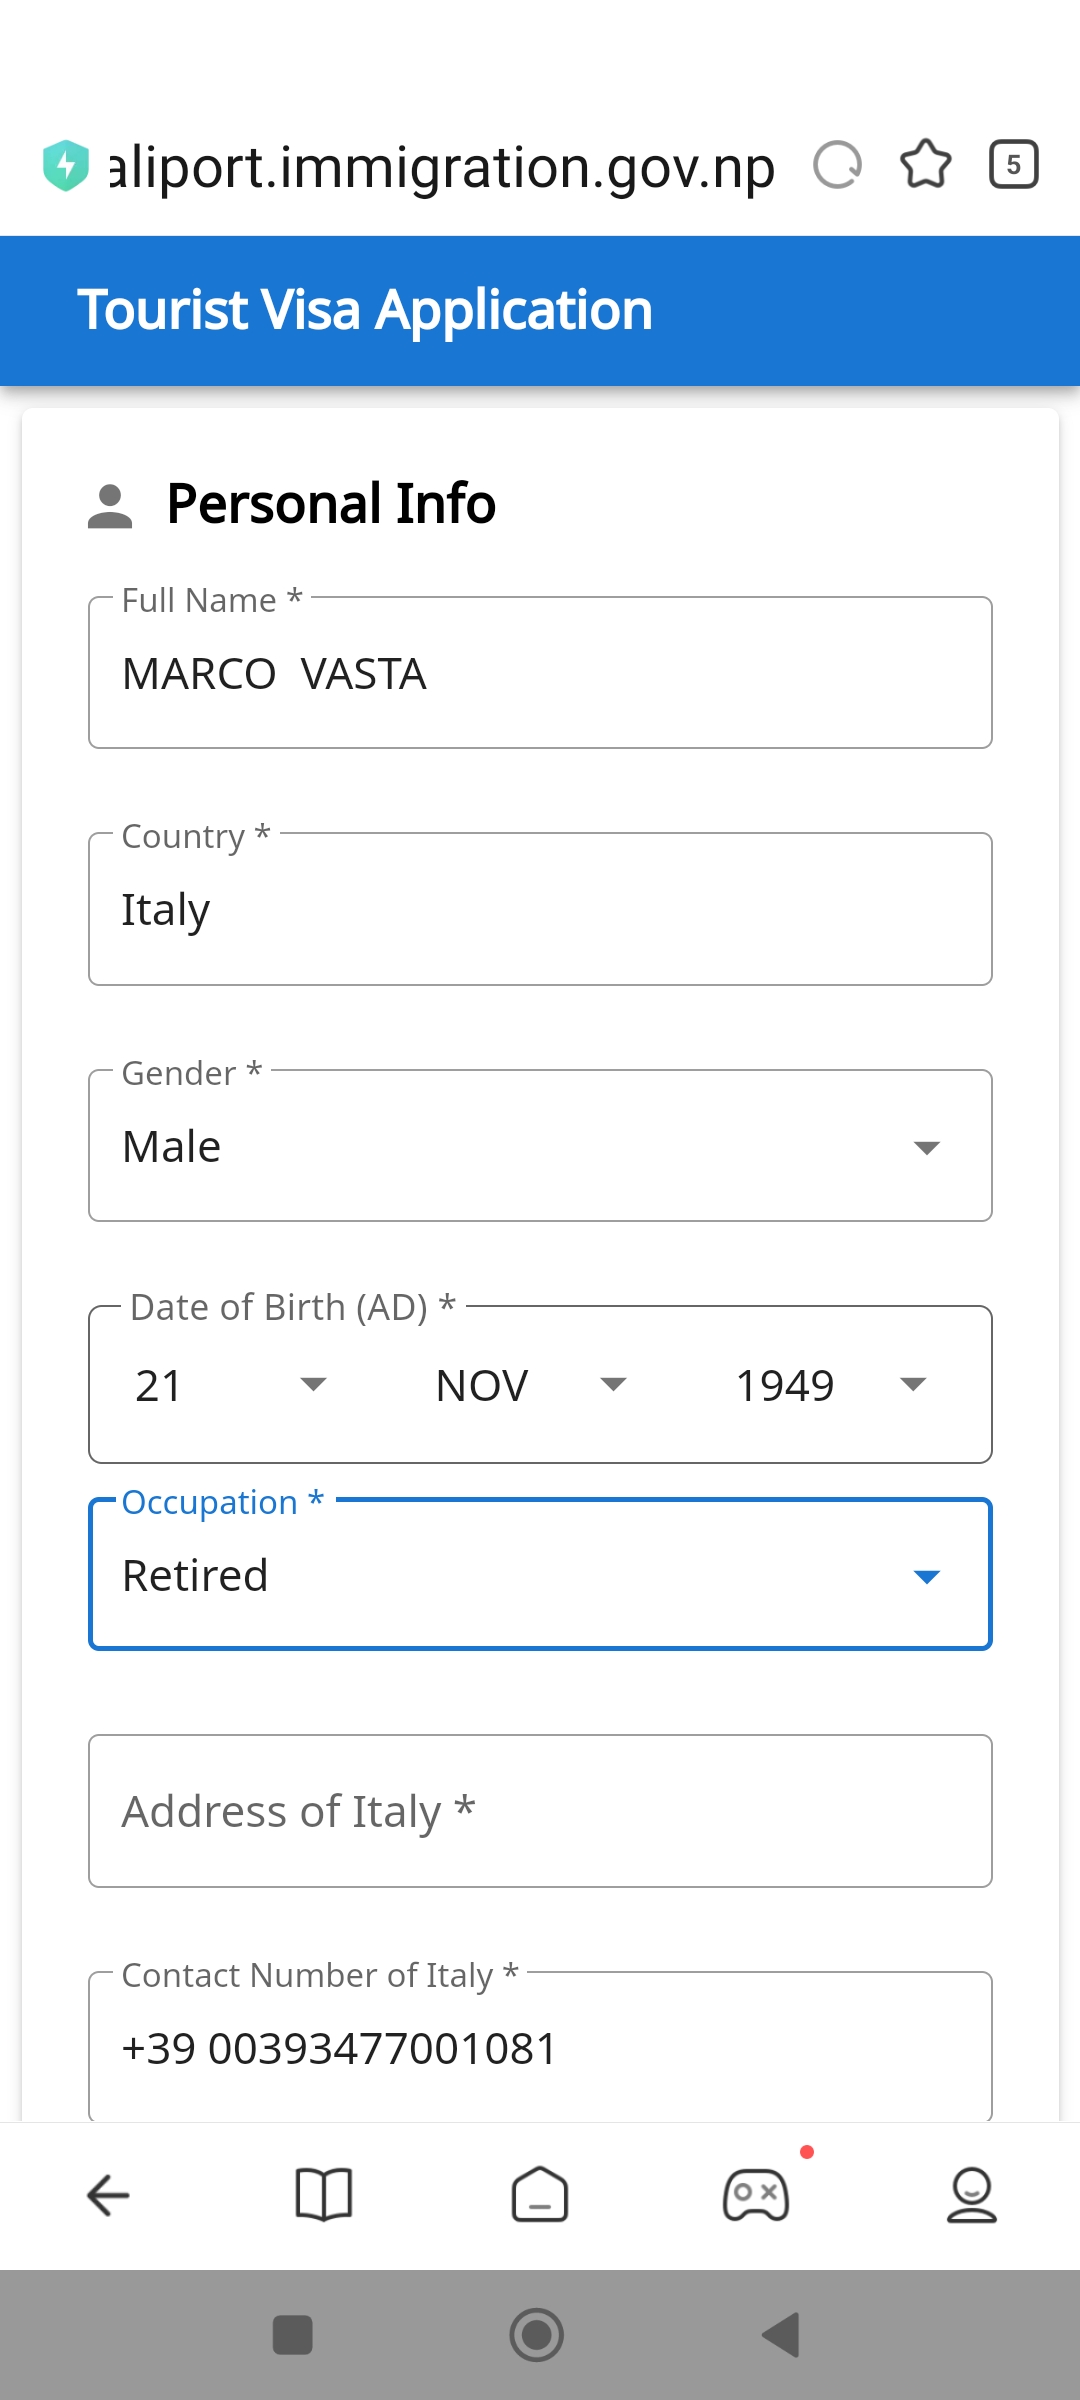This screenshot has height=2400, width=1080.
Task: Click the Full Name input field
Action: click(x=540, y=673)
